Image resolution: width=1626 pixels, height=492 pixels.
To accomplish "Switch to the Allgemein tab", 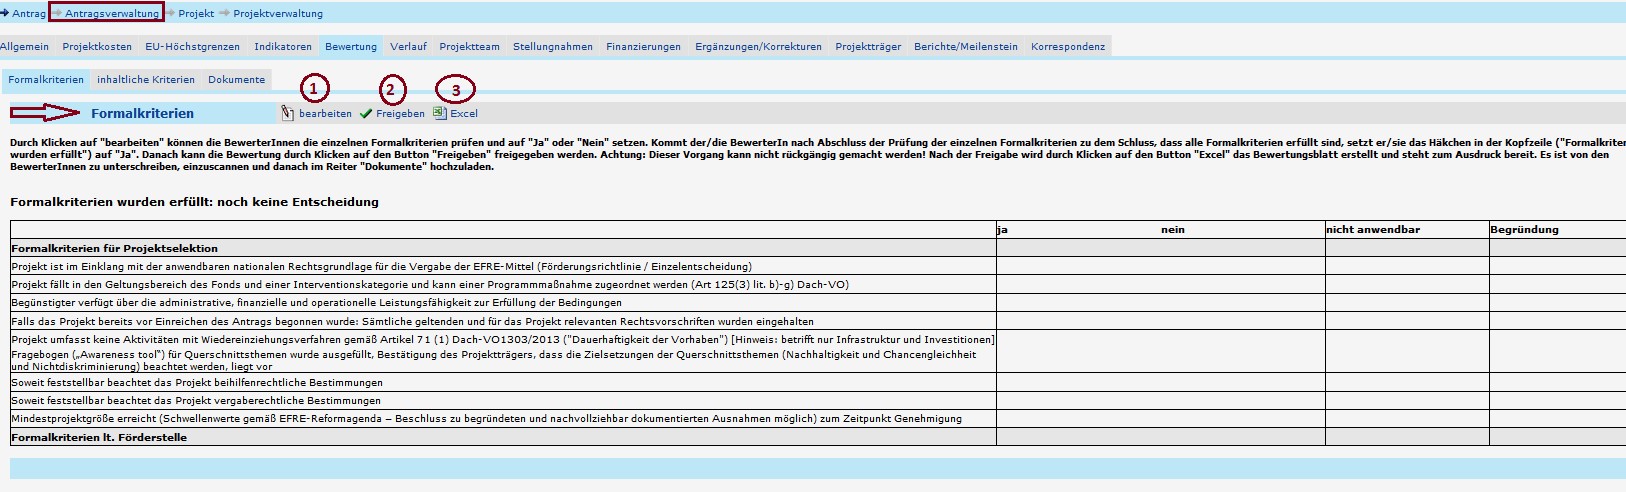I will tap(24, 47).
